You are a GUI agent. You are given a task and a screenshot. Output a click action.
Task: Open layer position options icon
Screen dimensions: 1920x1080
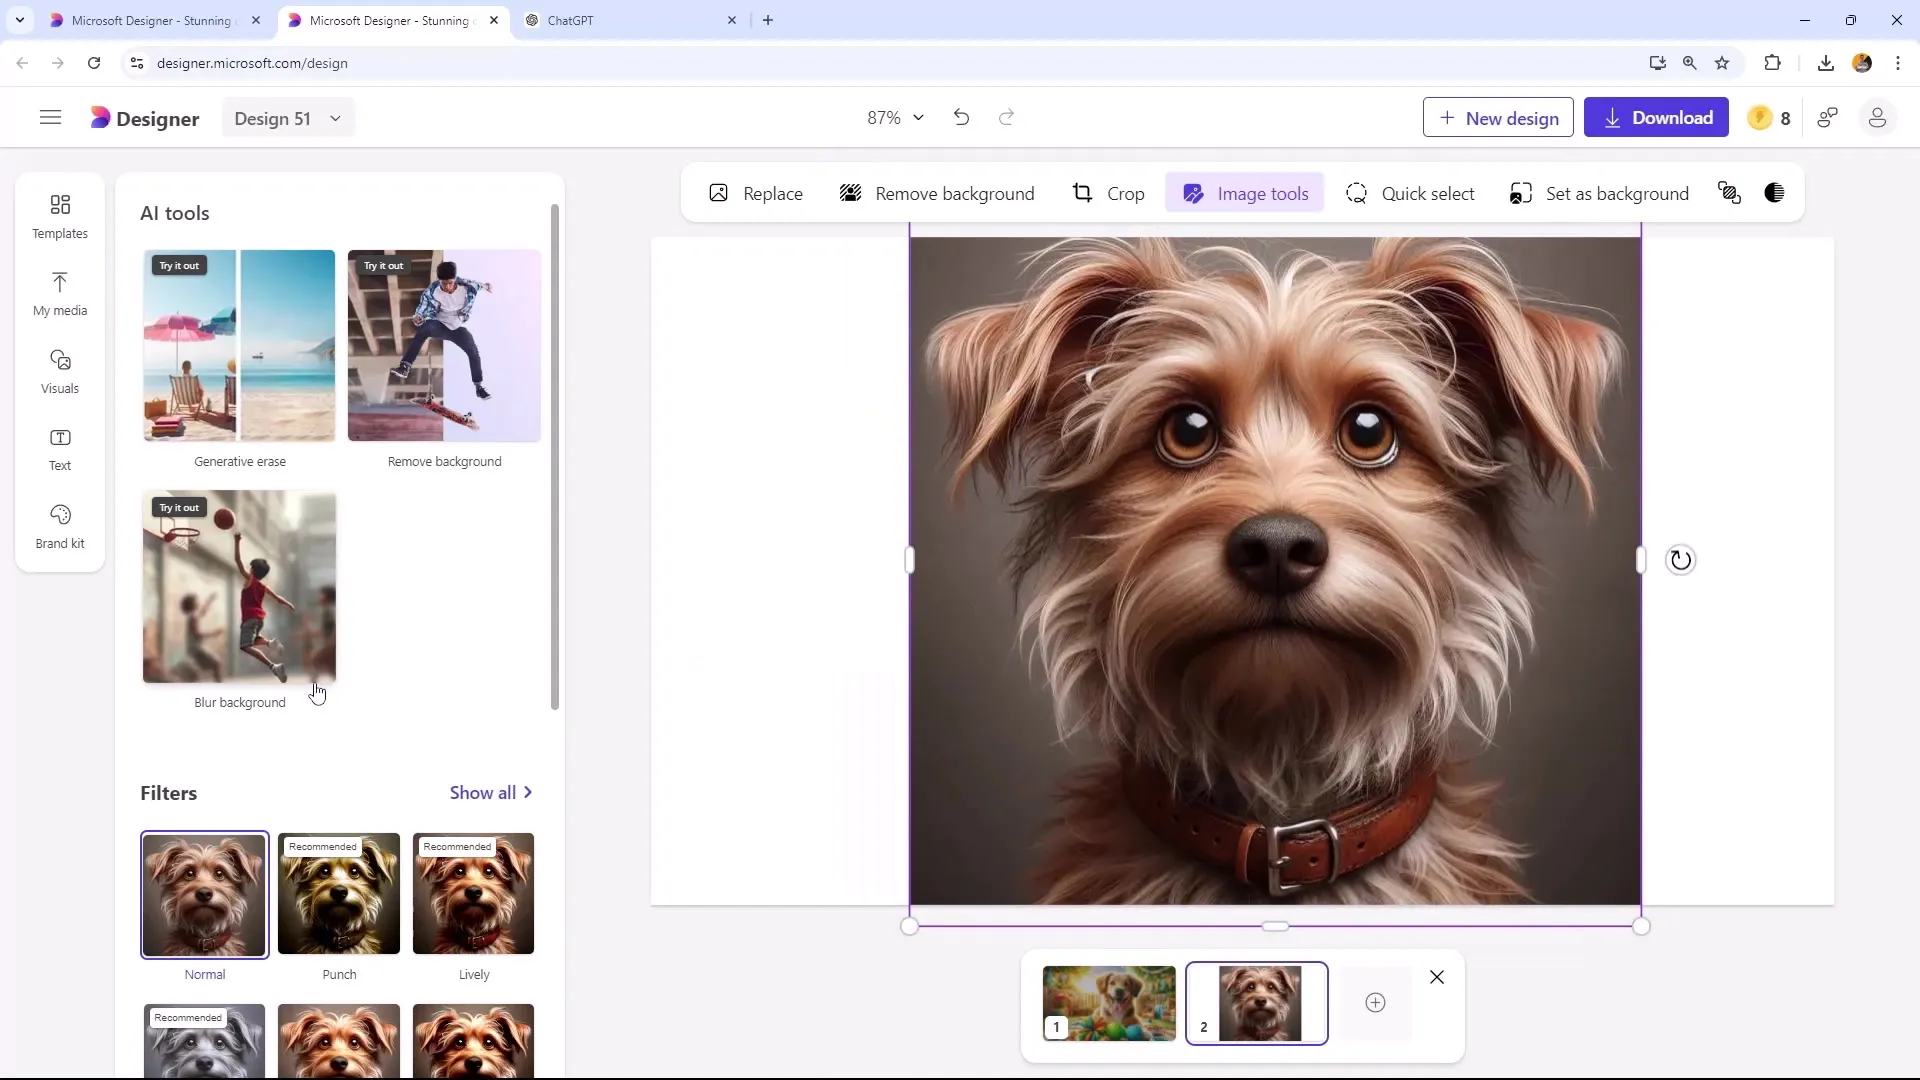click(x=1729, y=193)
